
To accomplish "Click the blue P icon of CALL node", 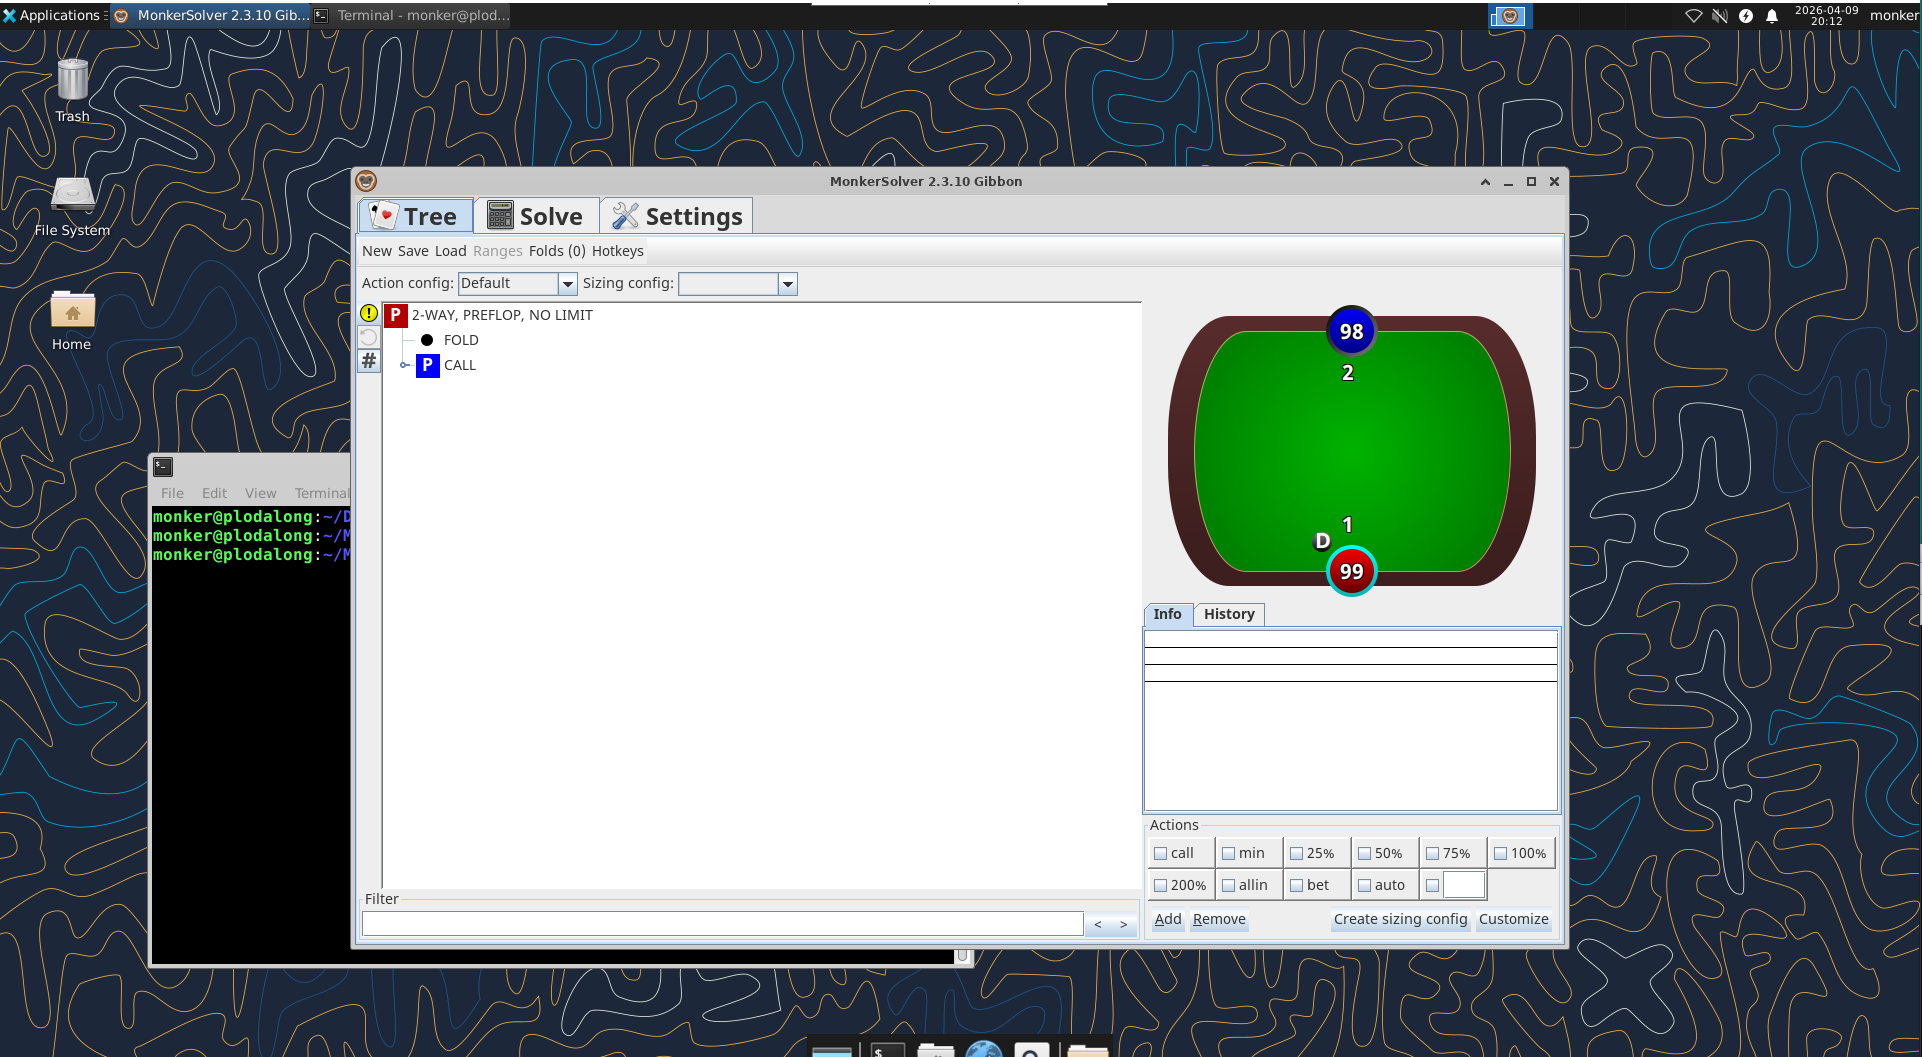I will coord(427,365).
